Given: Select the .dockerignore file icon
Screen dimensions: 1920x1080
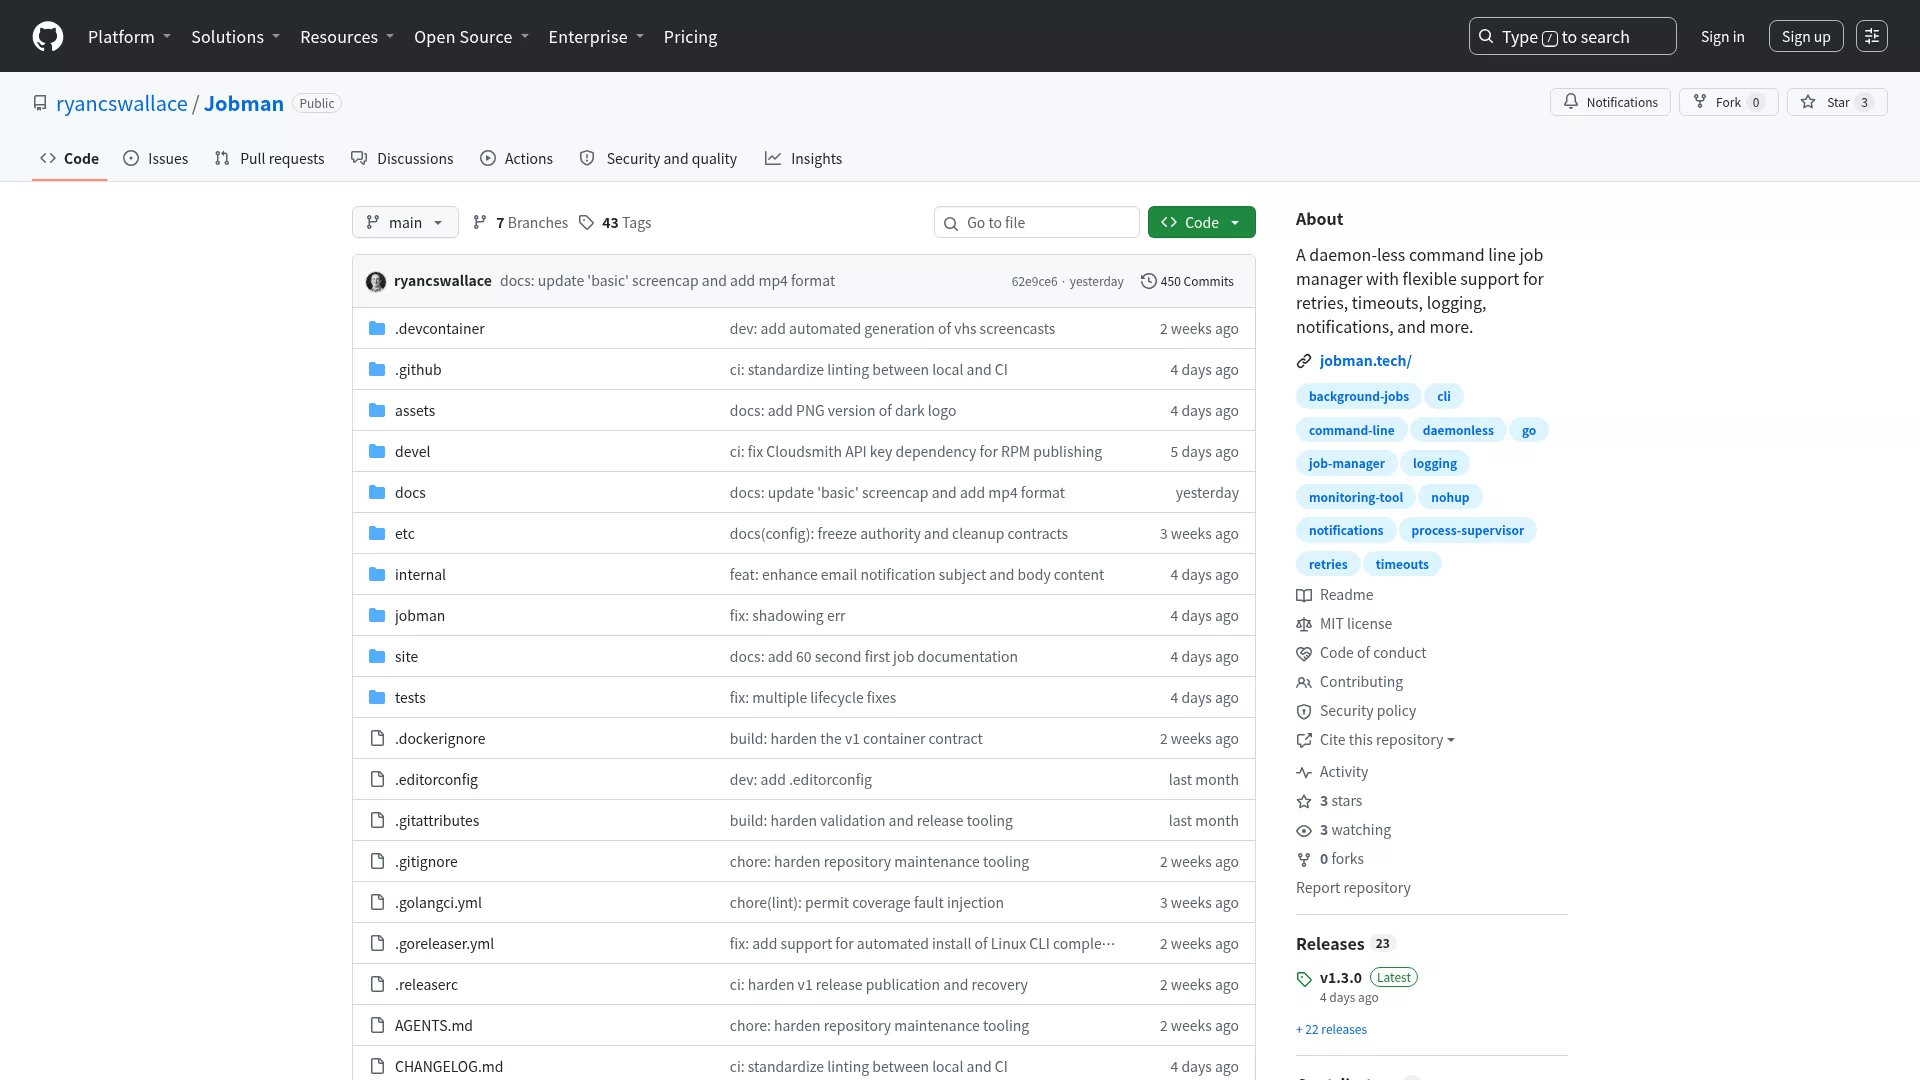Looking at the screenshot, I should [x=377, y=739].
